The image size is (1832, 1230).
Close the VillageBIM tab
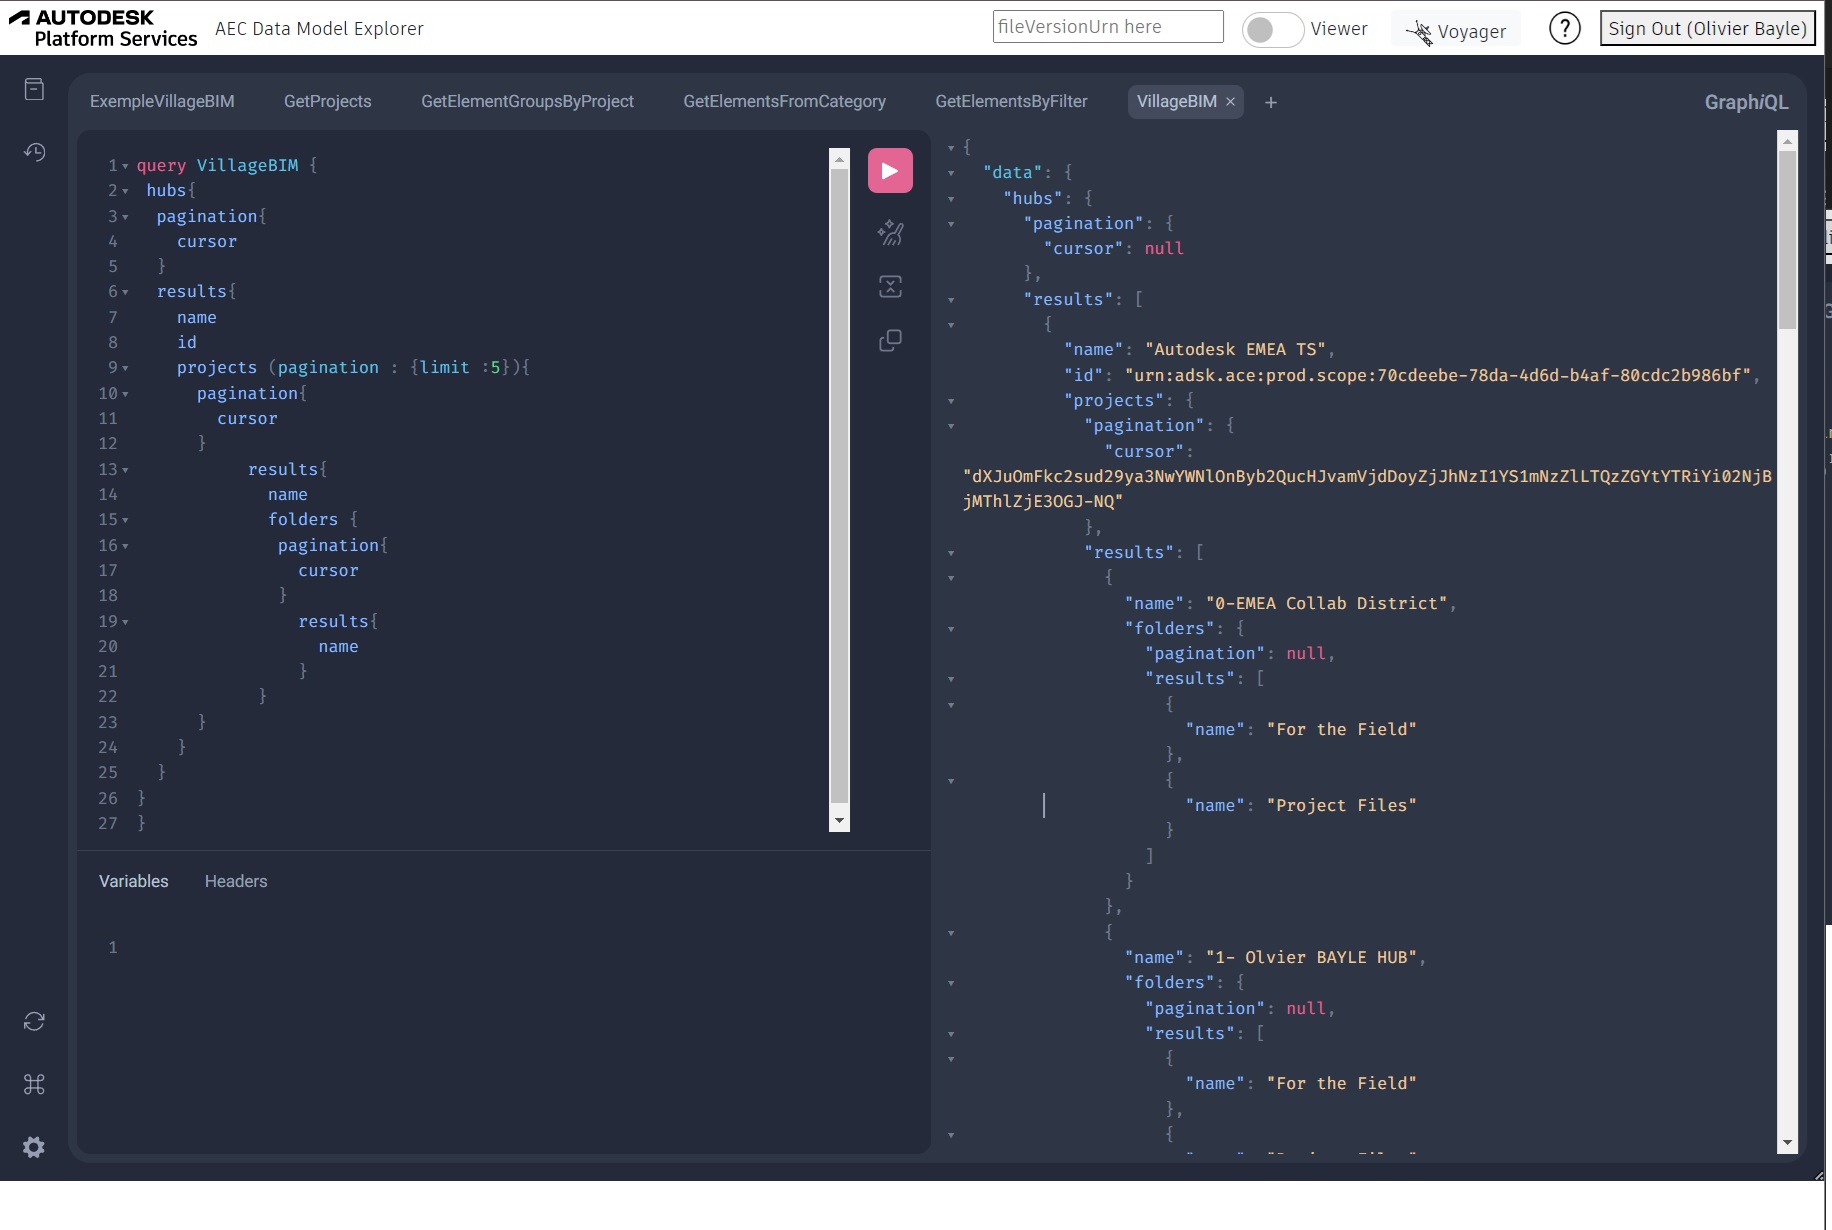click(1231, 102)
